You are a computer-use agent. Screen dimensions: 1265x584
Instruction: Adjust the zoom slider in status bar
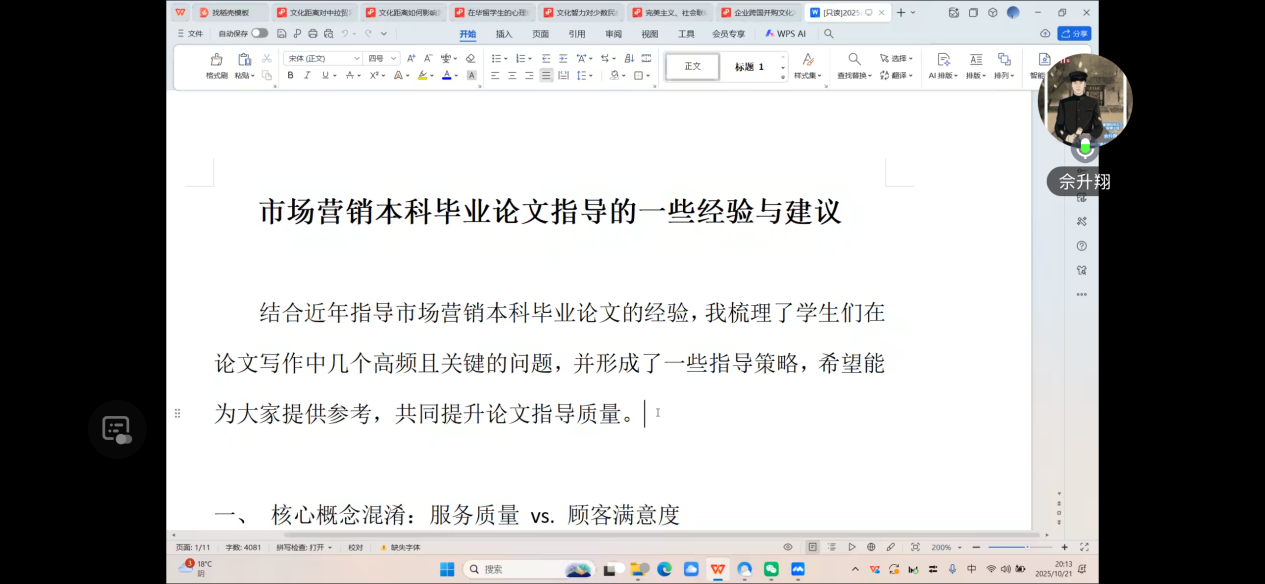pyautogui.click(x=1025, y=547)
